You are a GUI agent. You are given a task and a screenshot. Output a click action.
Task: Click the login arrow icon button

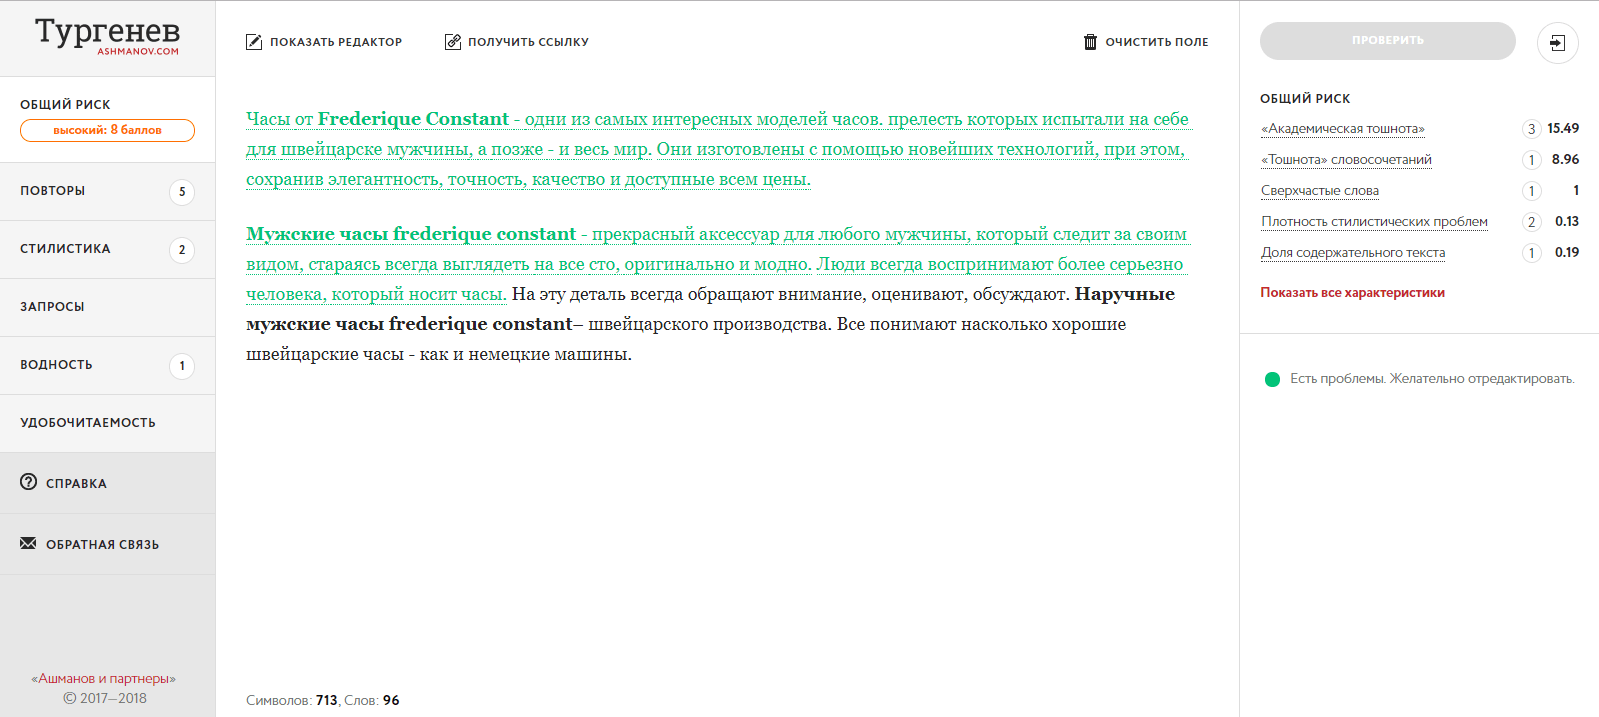pos(1557,43)
